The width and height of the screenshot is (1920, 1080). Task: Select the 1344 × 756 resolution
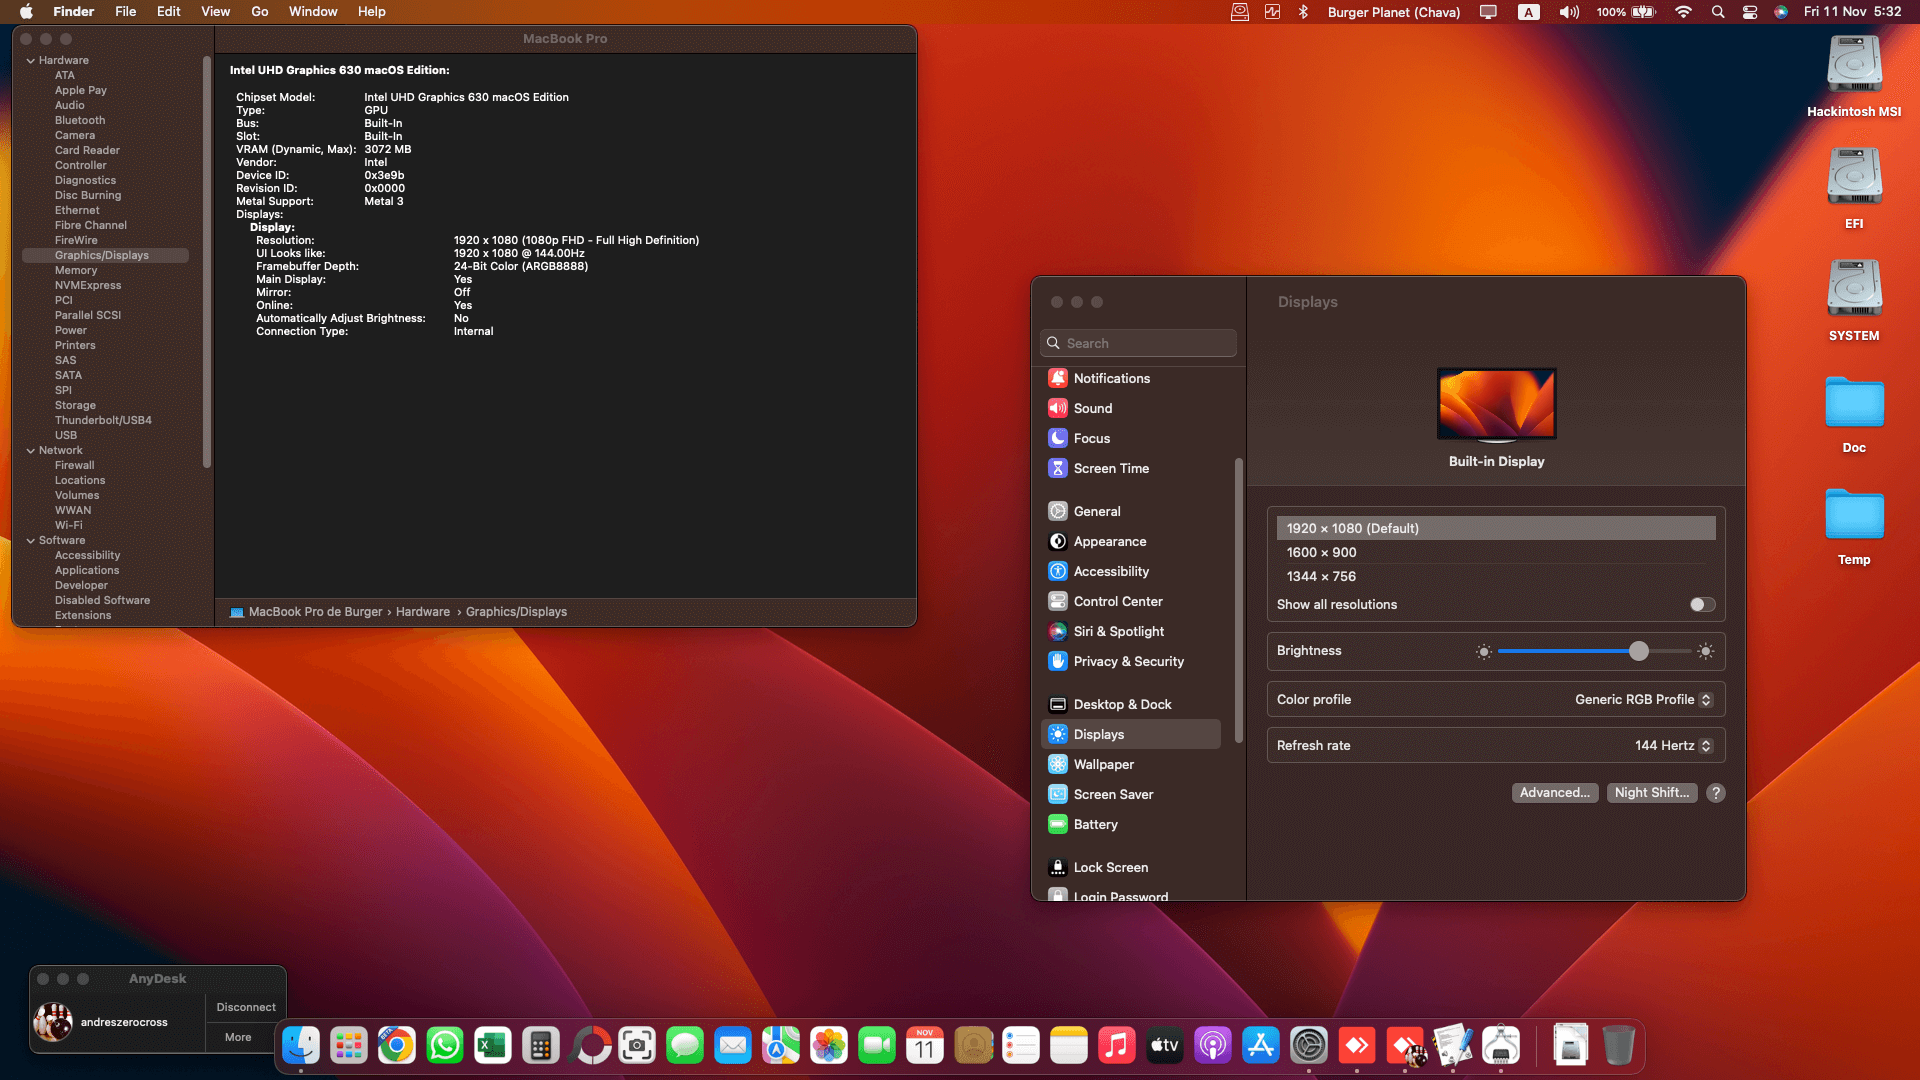[x=1496, y=576]
